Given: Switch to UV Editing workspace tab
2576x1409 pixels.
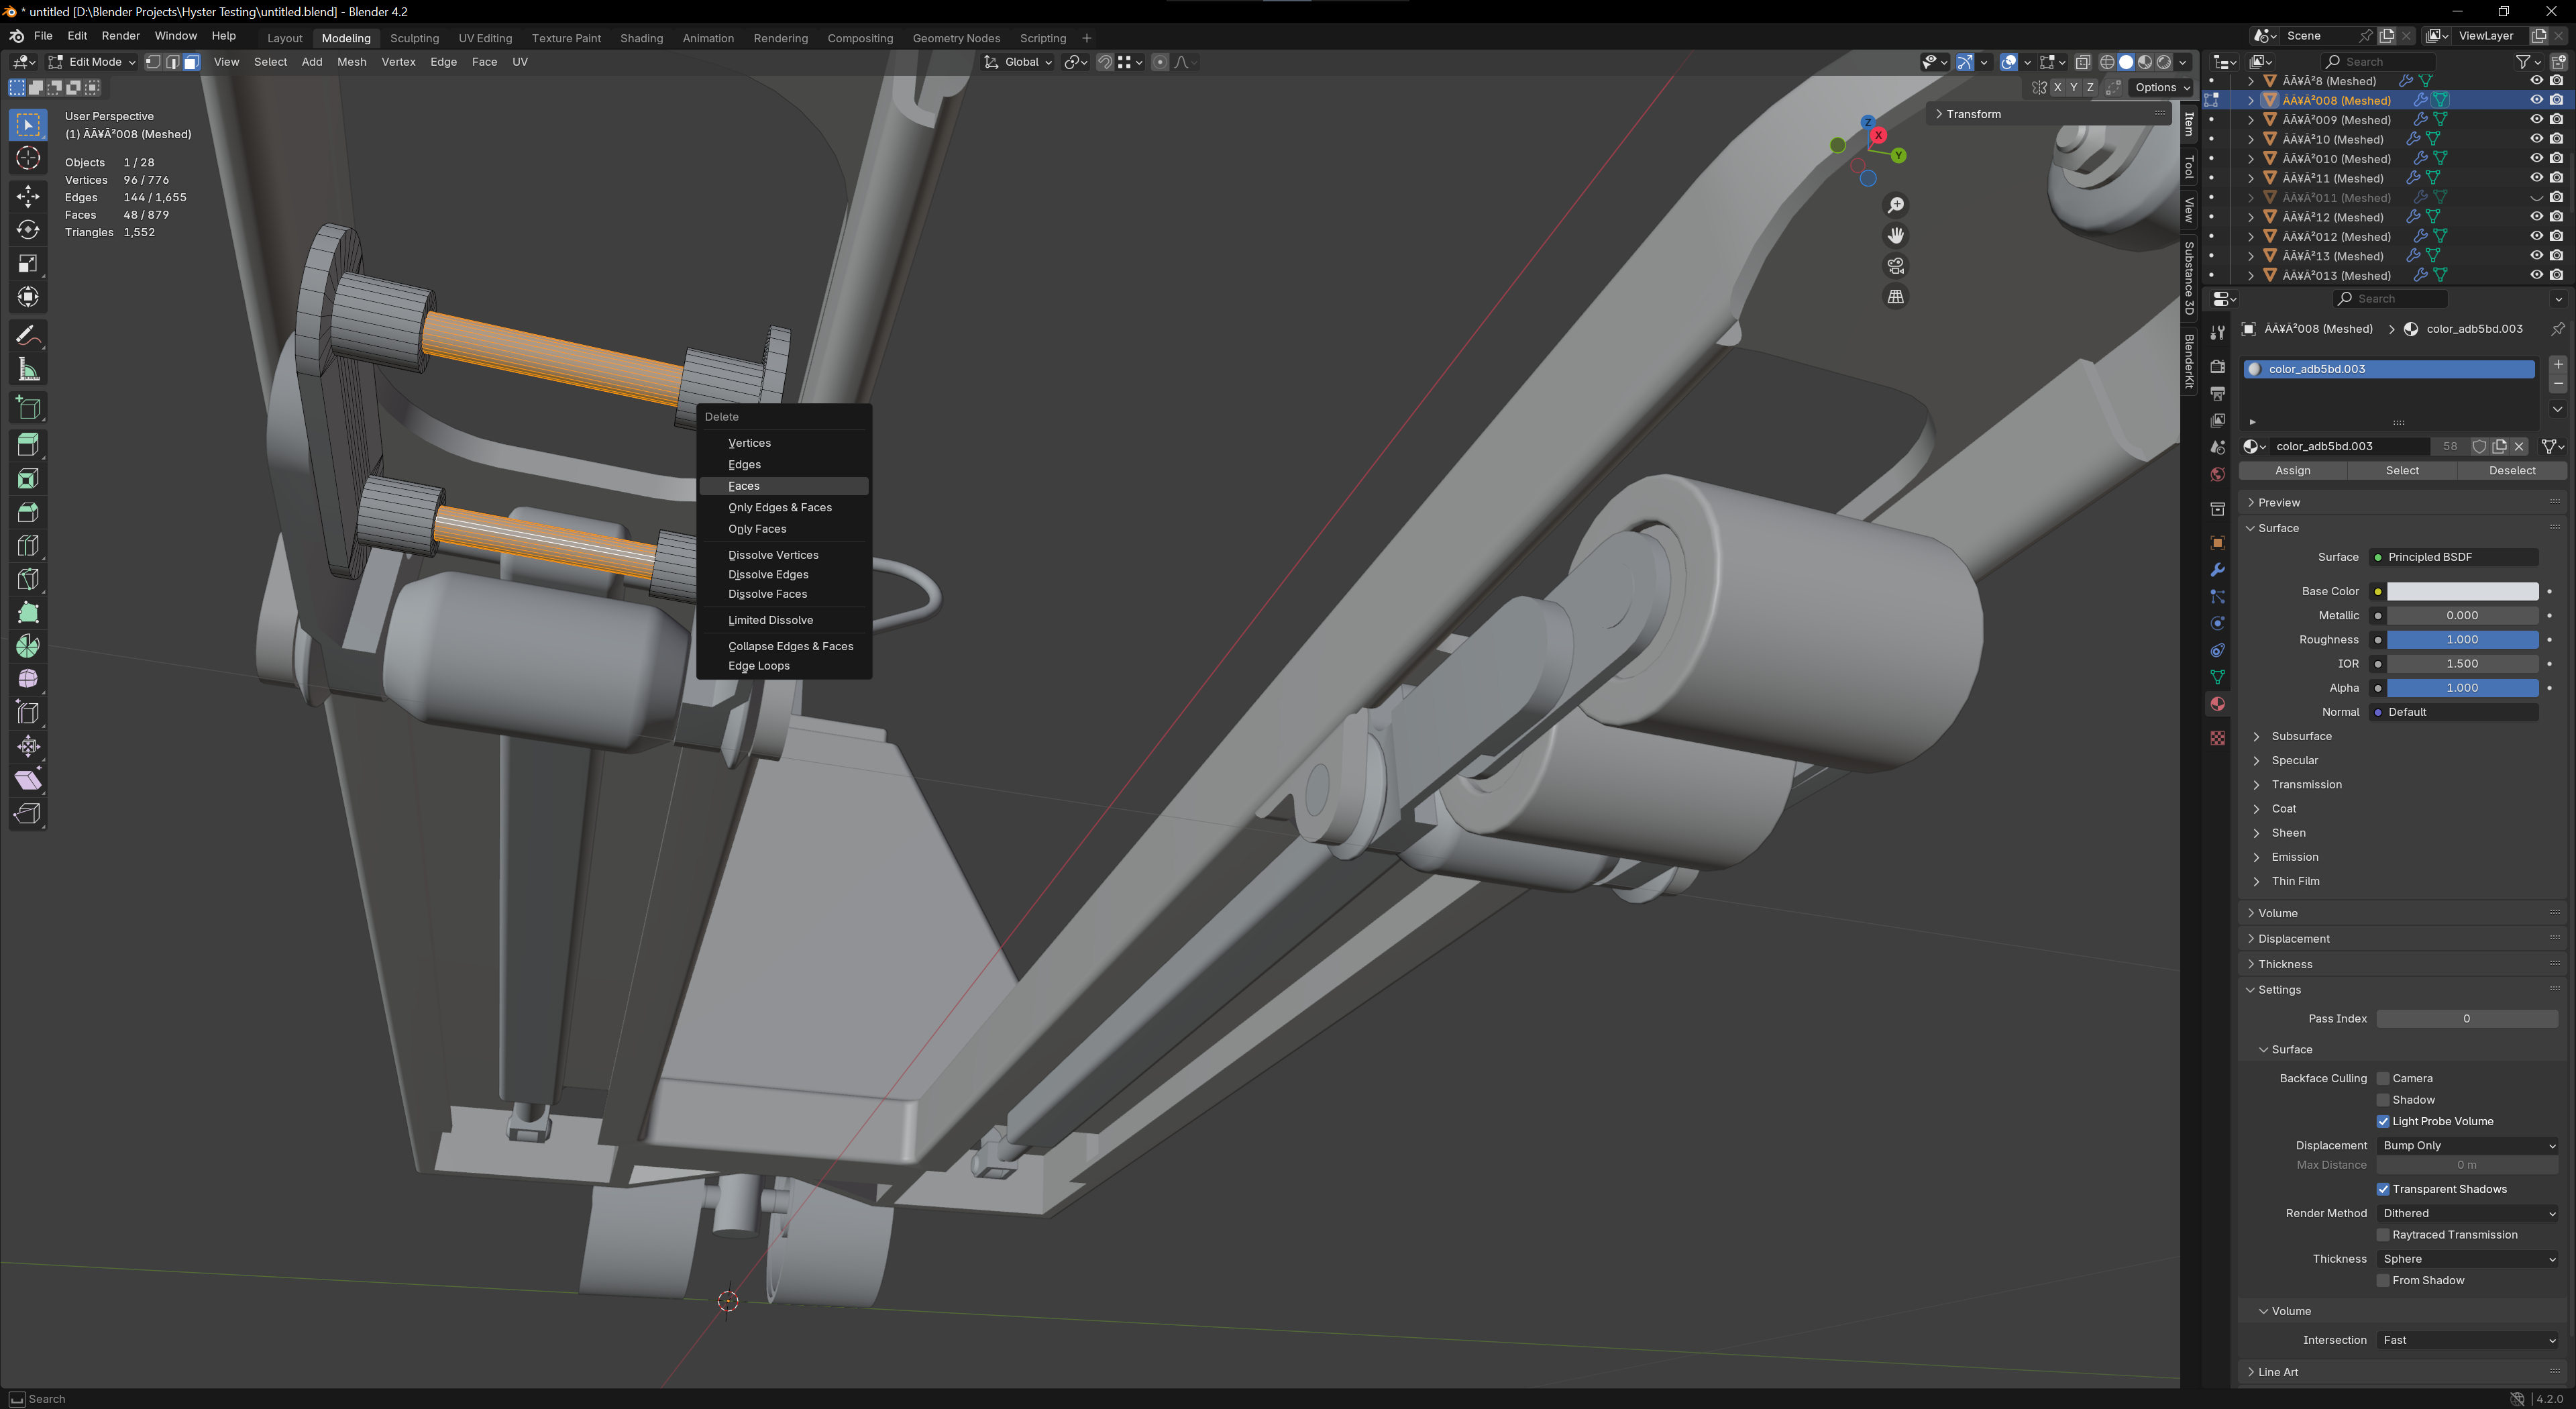Looking at the screenshot, I should click(x=485, y=38).
